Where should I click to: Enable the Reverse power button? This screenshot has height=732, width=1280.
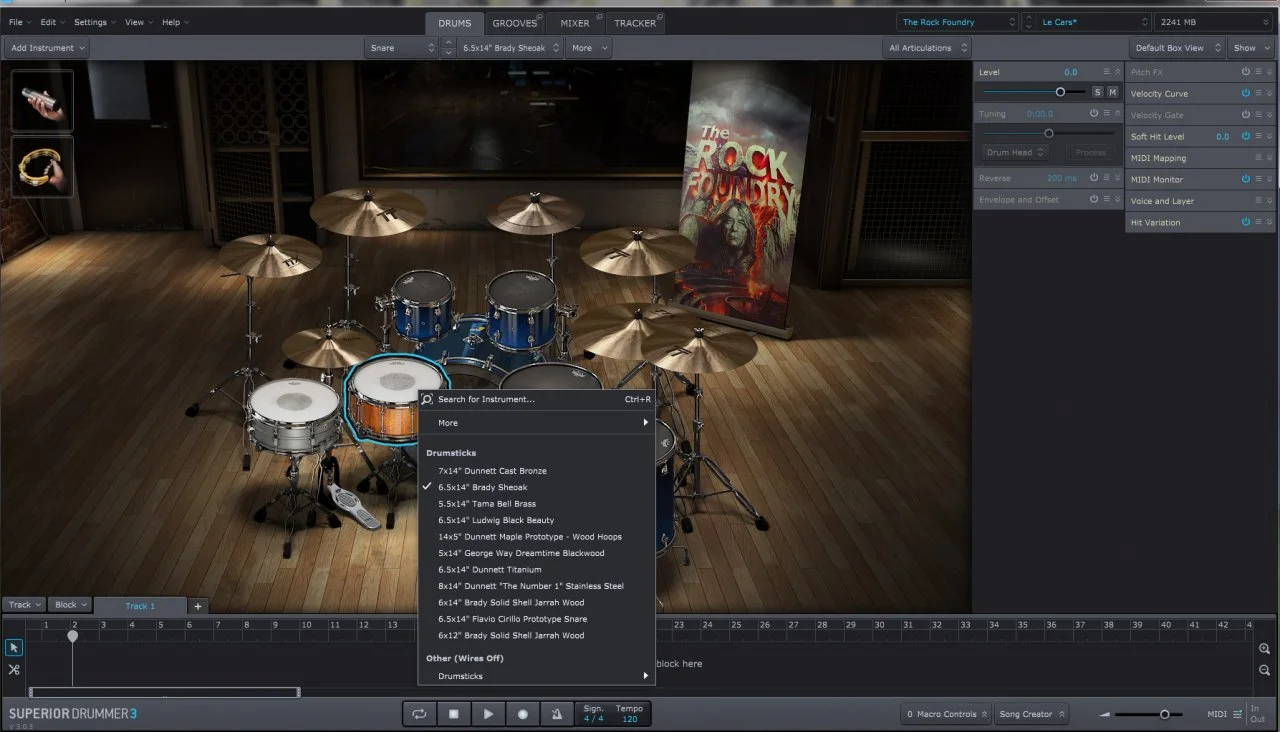1094,178
